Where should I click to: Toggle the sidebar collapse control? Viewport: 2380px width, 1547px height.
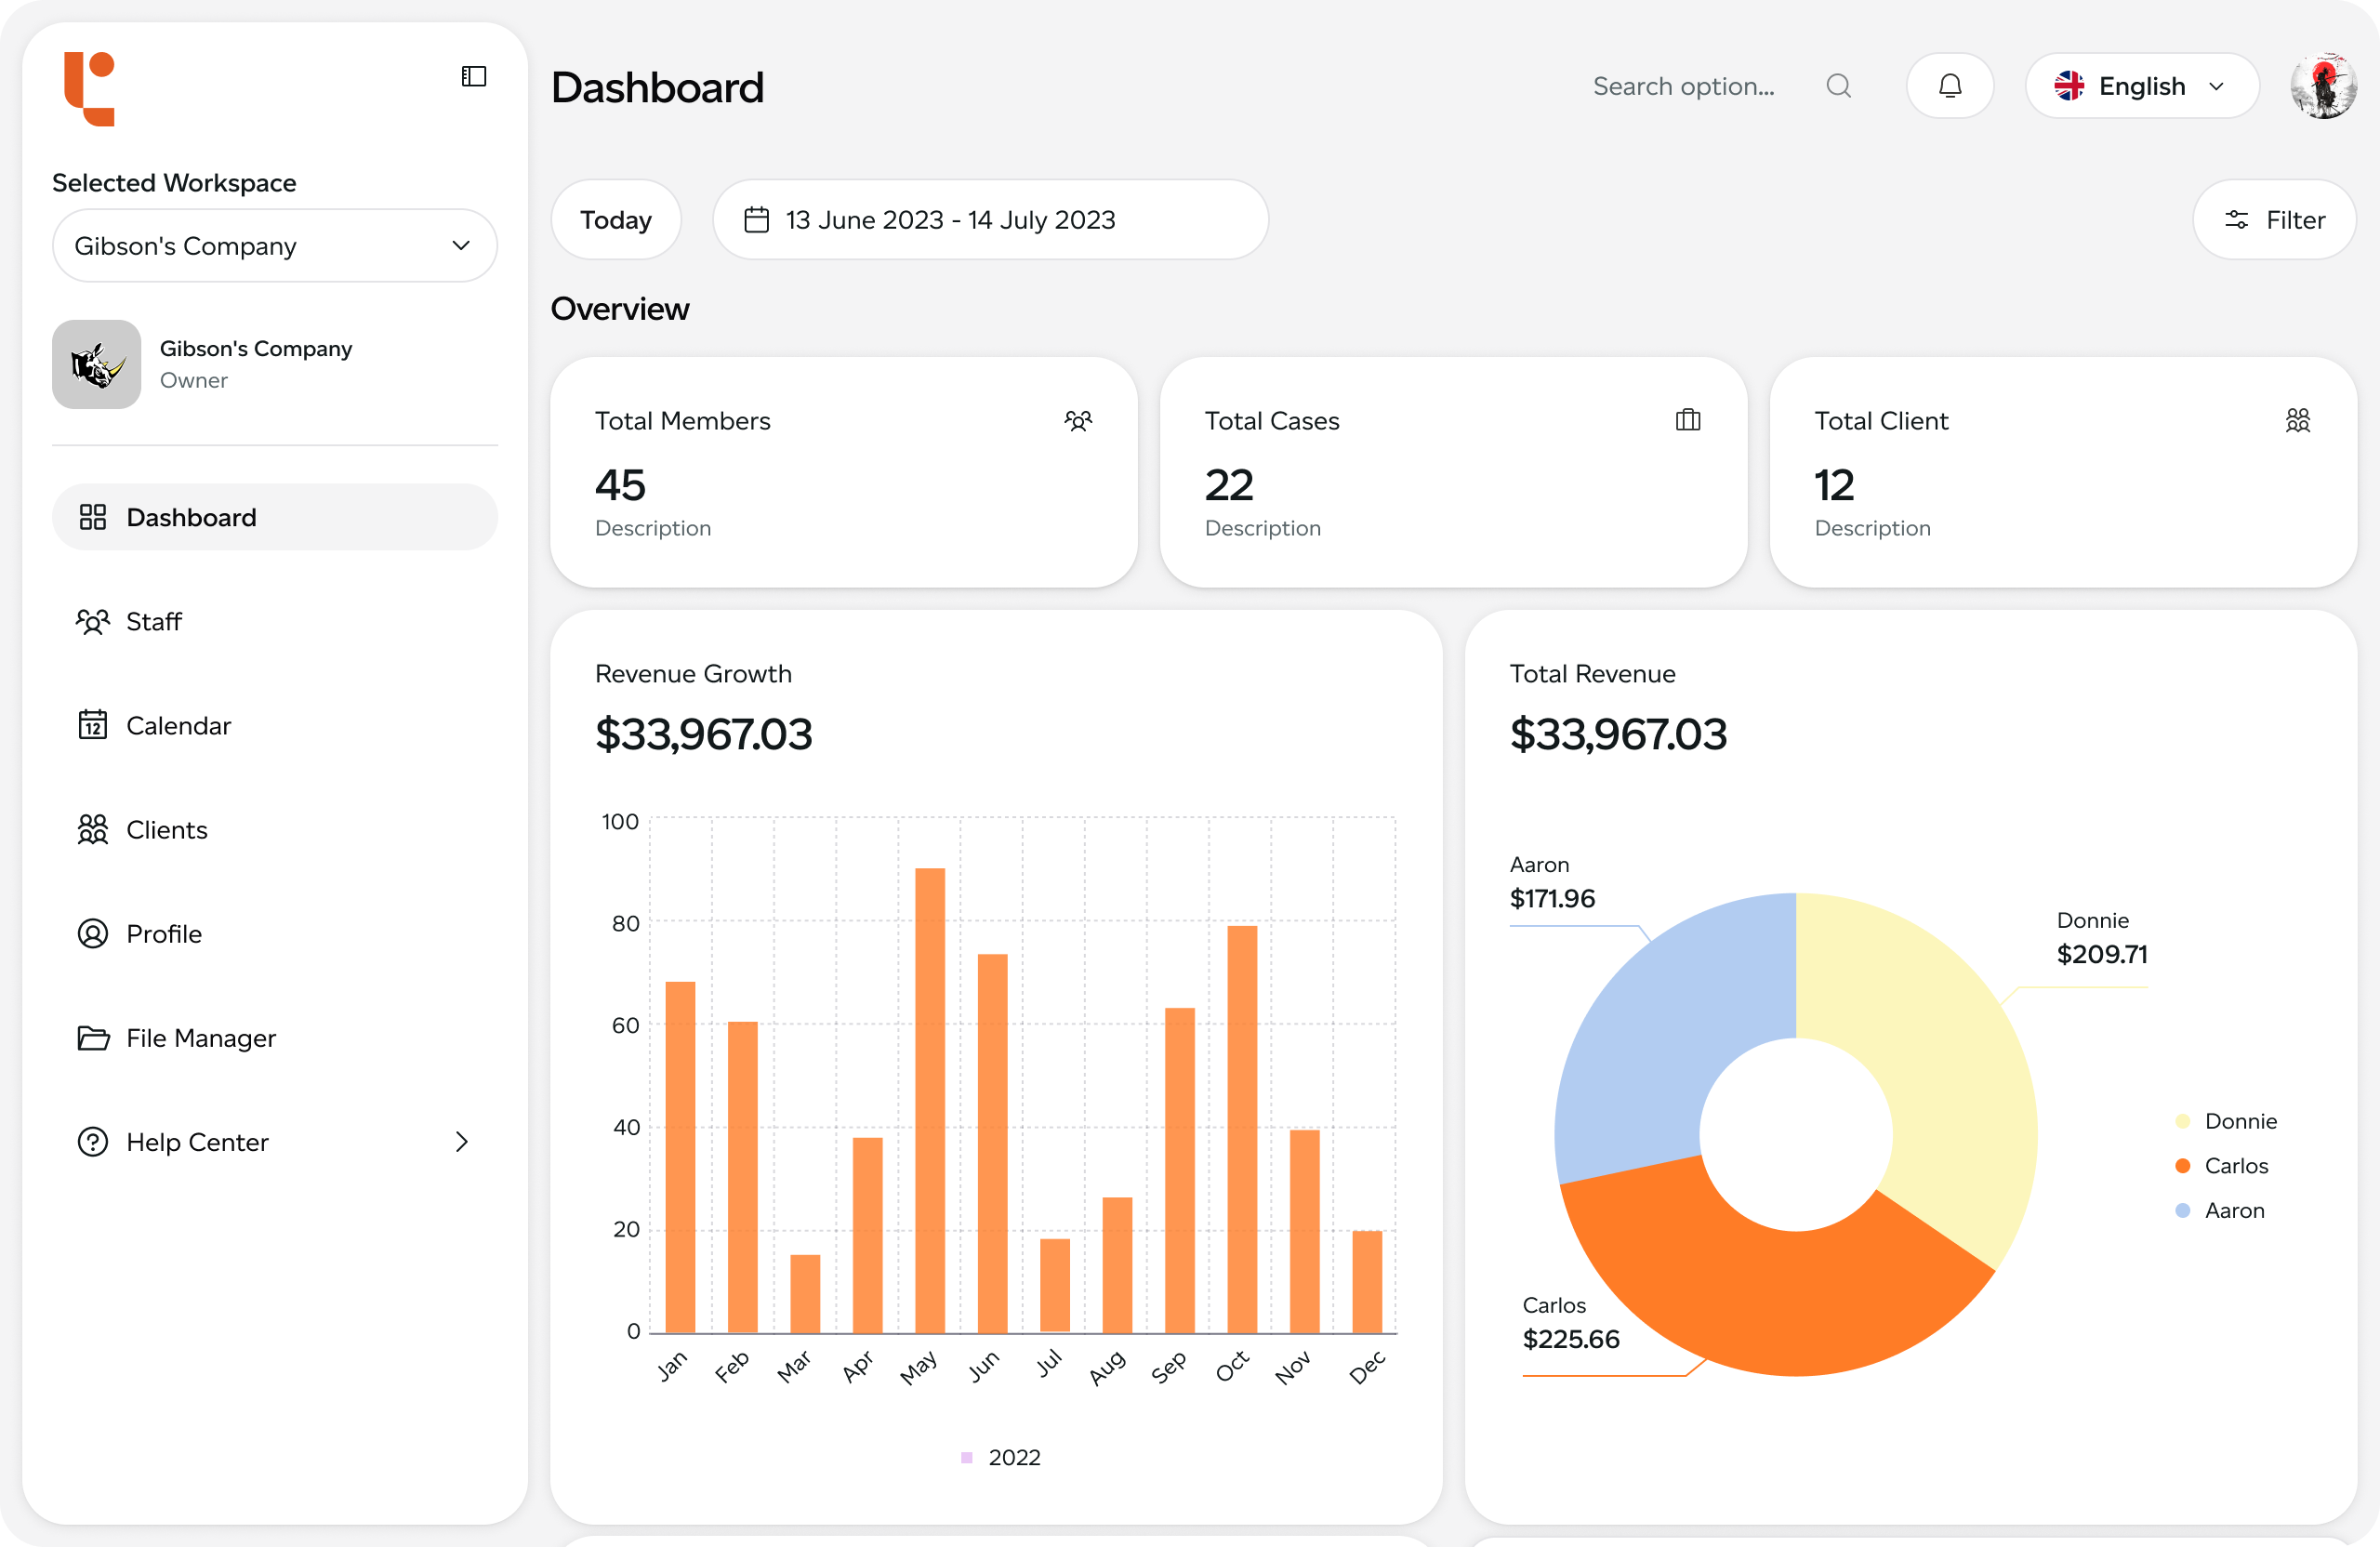pos(473,76)
